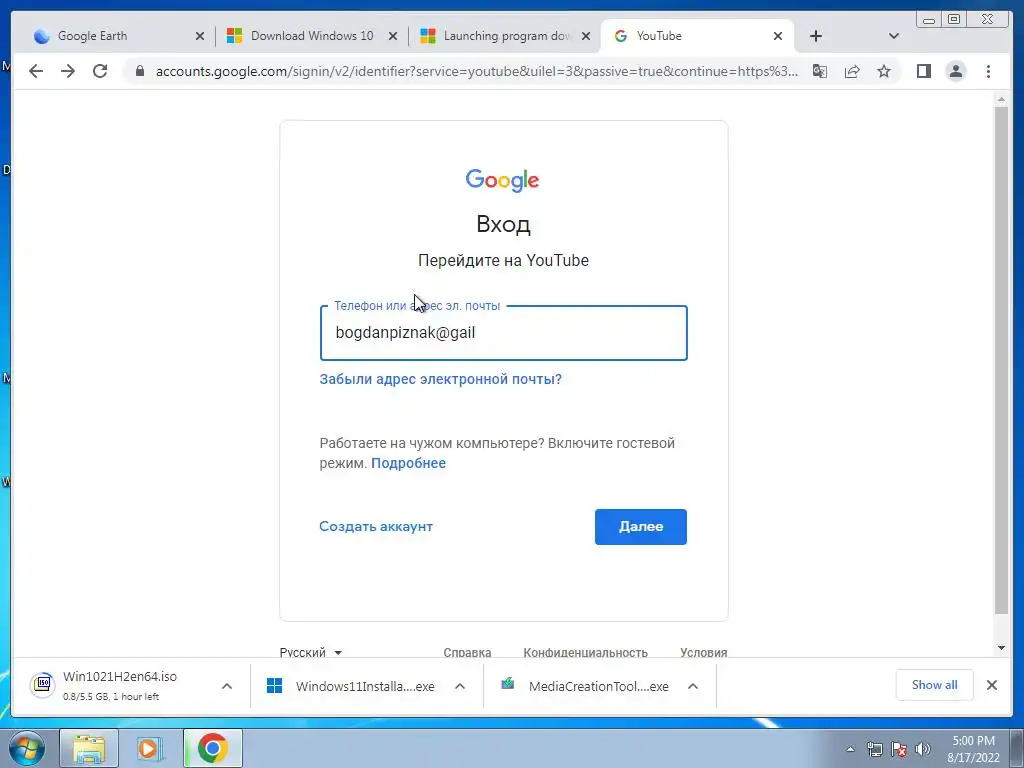Image resolution: width=1024 pixels, height=768 pixels.
Task: Click Show all downloads button
Action: point(935,685)
